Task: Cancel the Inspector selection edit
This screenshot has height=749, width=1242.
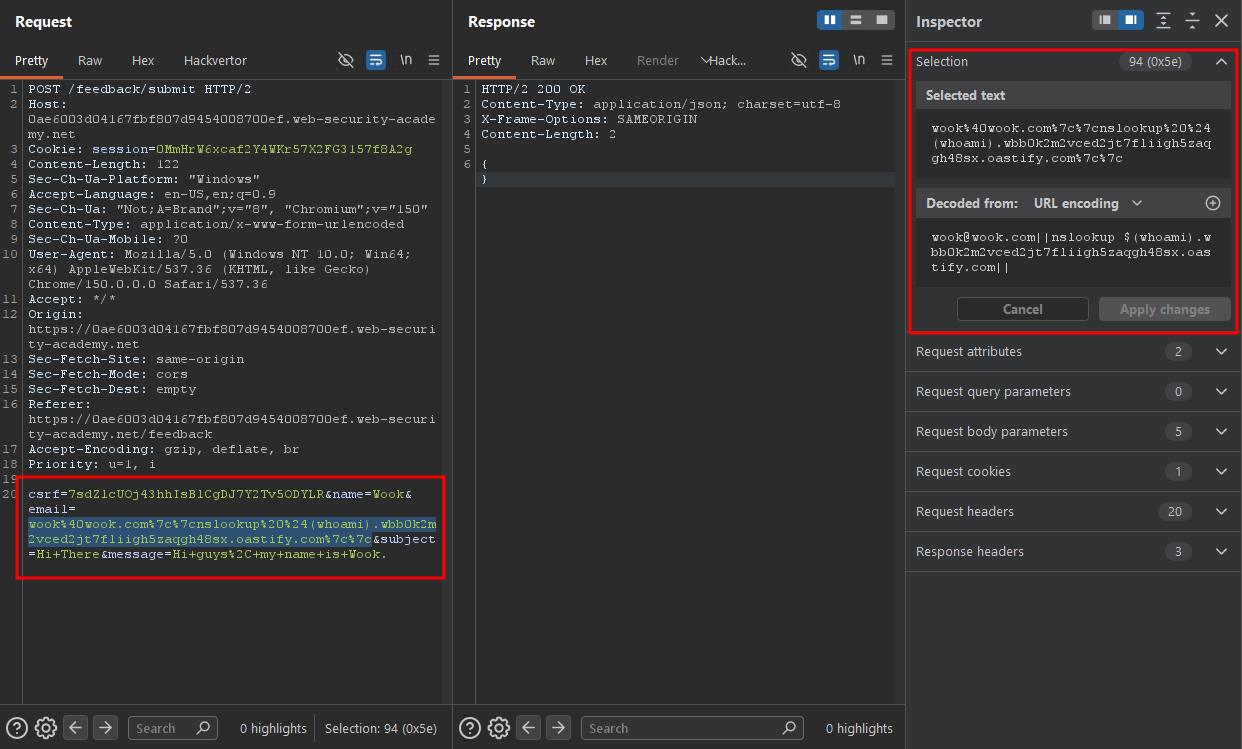Action: click(x=1022, y=309)
